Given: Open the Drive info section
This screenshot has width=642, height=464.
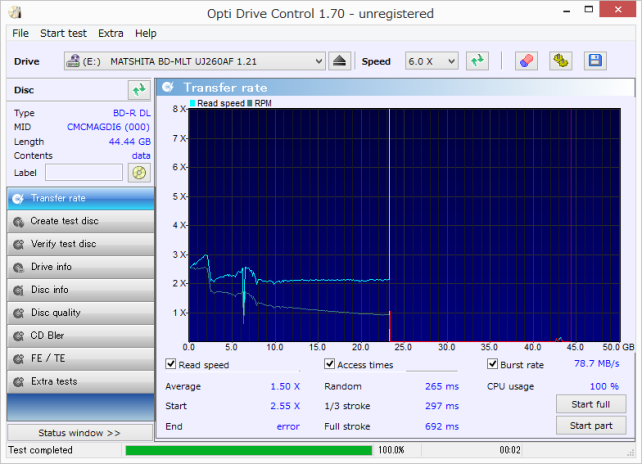Looking at the screenshot, I should point(81,267).
